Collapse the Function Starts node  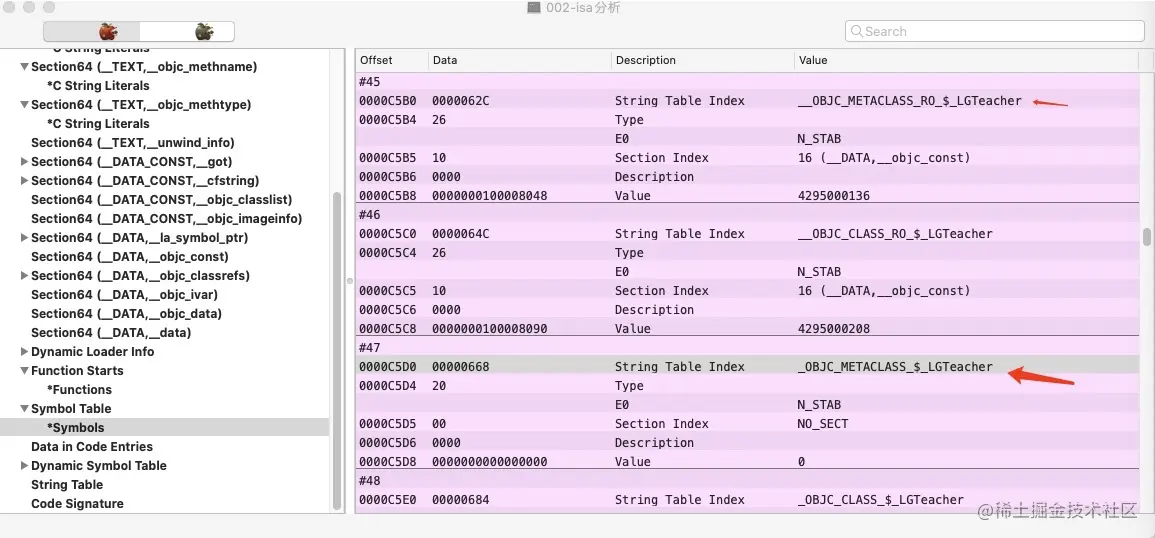pyautogui.click(x=24, y=371)
